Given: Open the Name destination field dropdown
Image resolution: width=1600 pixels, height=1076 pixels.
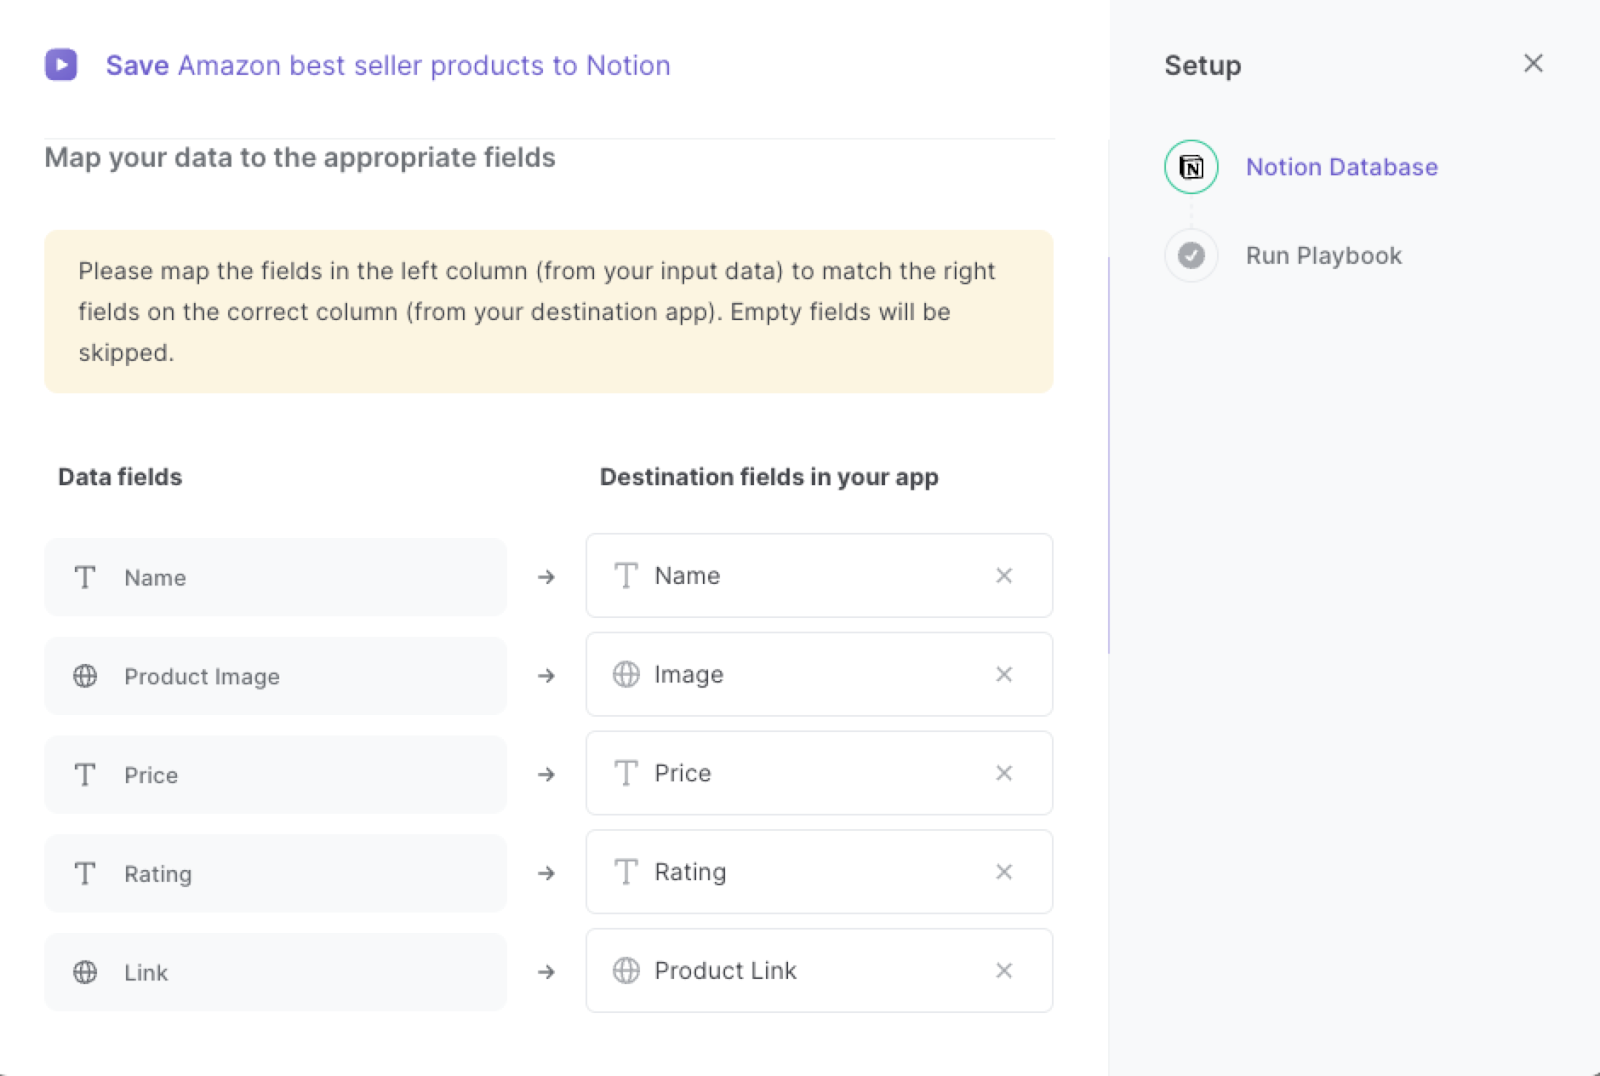Looking at the screenshot, I should click(x=819, y=576).
